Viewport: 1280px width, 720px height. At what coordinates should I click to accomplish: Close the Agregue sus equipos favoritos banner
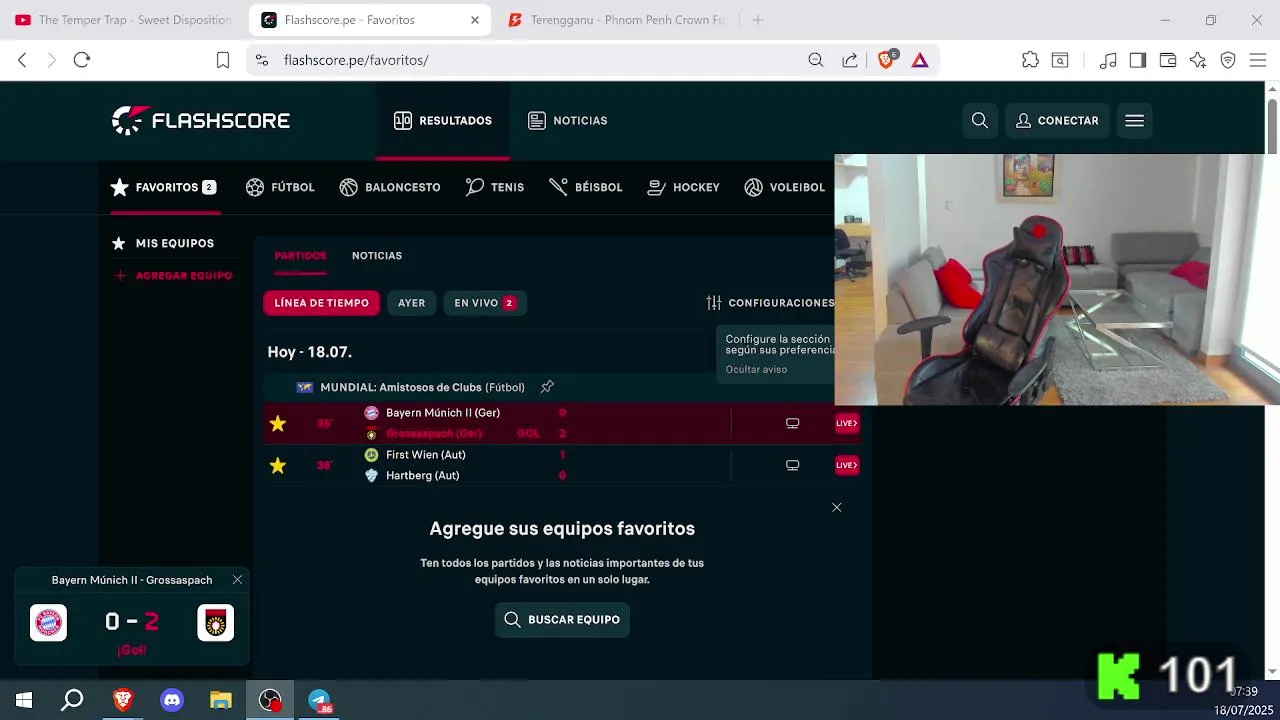[x=837, y=508]
